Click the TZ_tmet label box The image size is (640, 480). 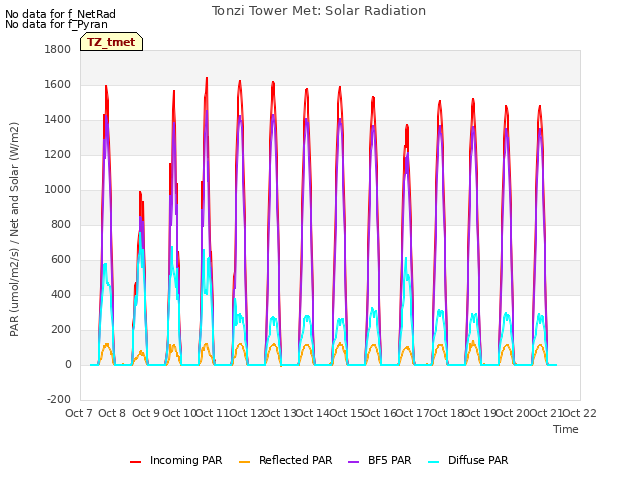coord(111,42)
